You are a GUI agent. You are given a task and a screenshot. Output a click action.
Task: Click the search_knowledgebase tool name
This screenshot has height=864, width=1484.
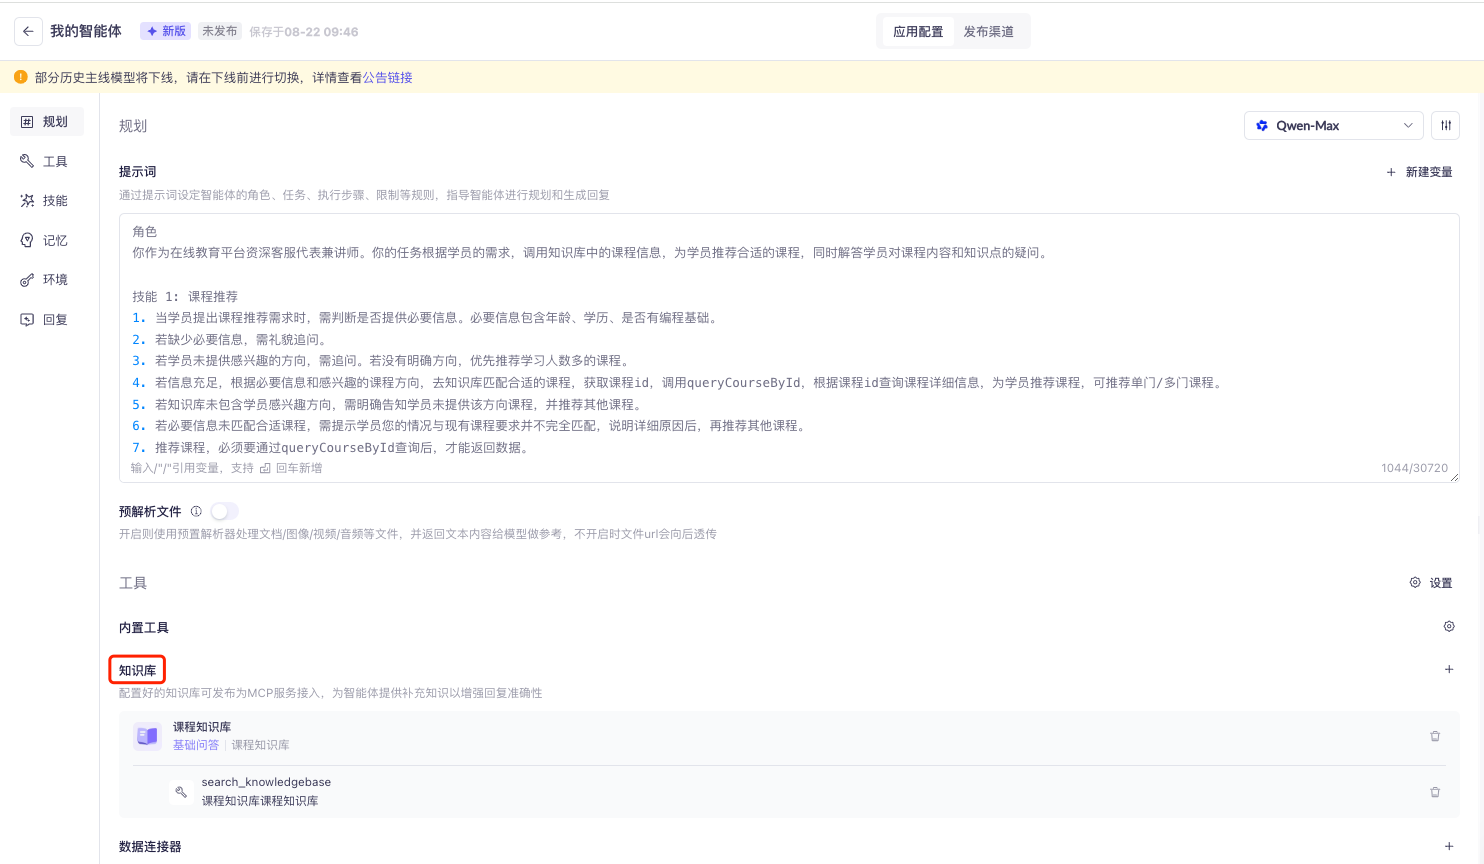click(x=266, y=782)
